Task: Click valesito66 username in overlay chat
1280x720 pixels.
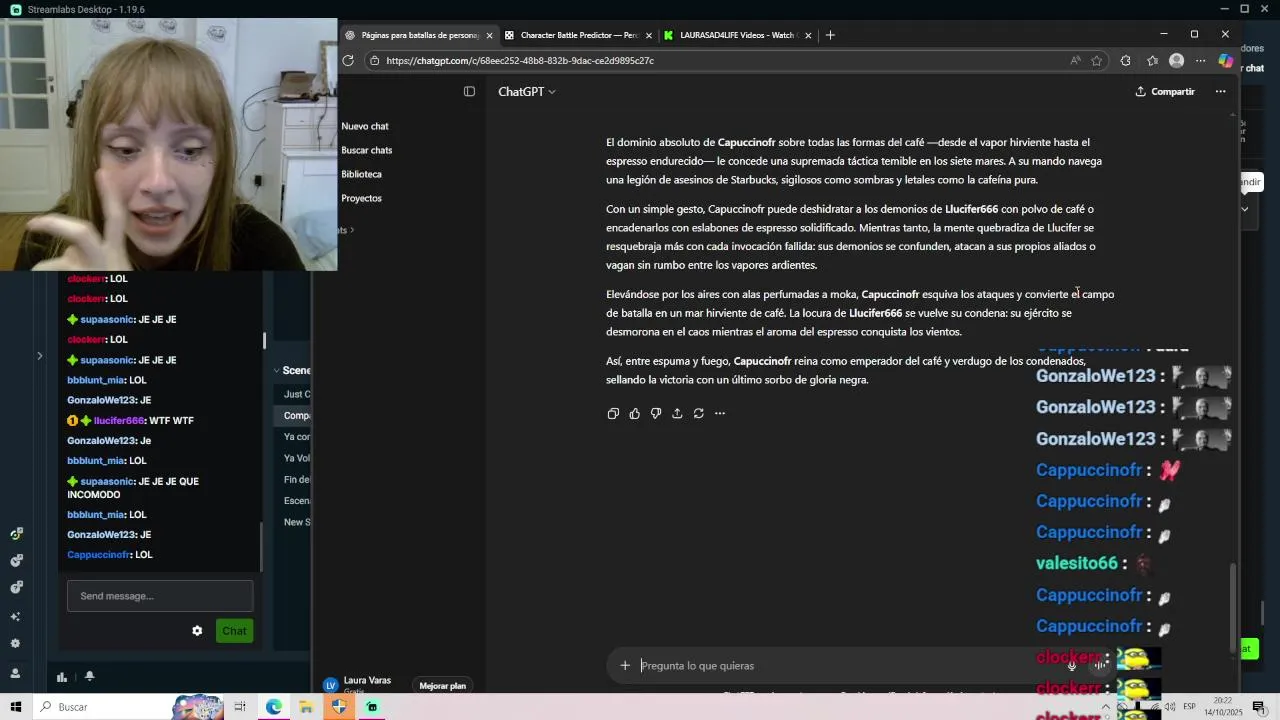Action: click(1077, 563)
